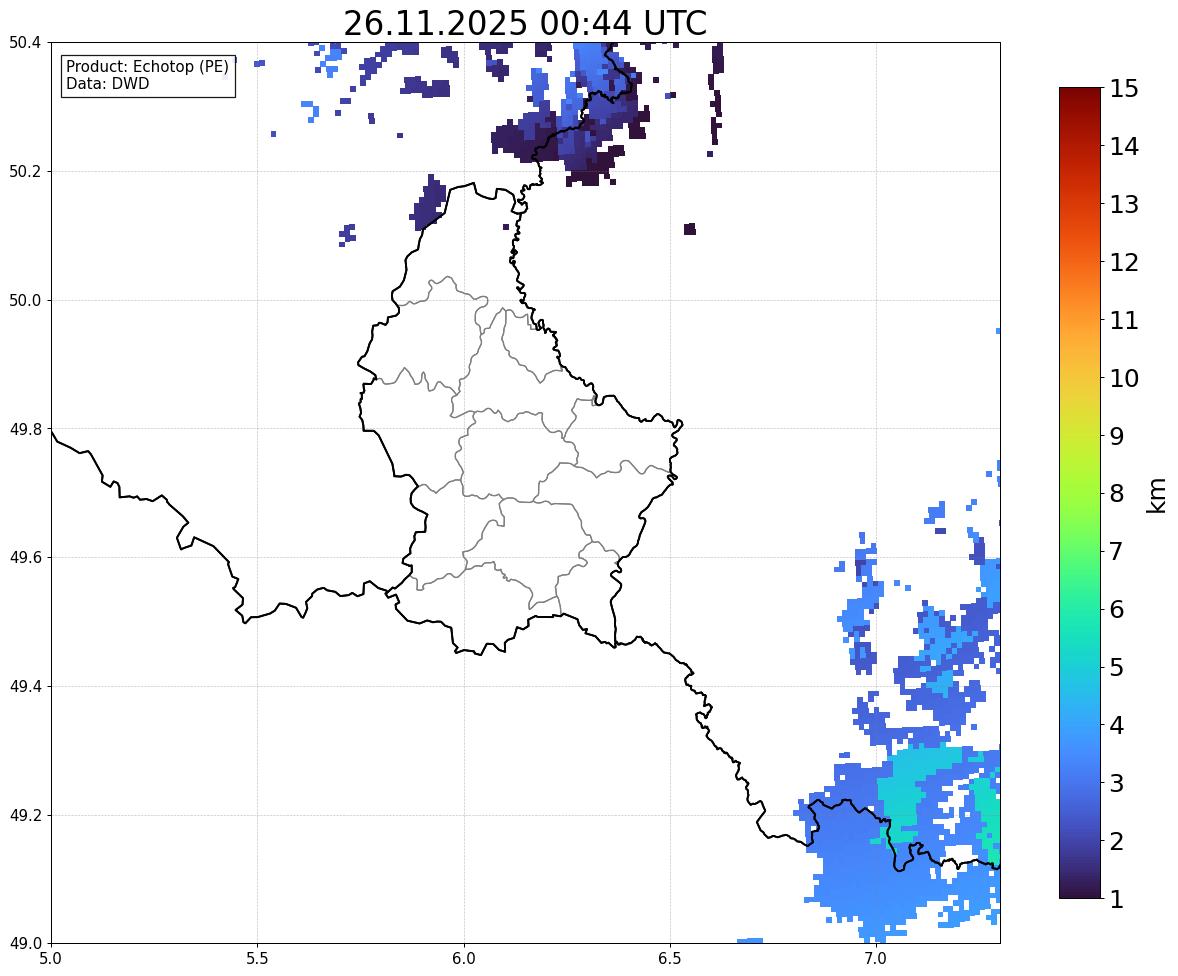Click the title '26.11.2025 00:44 UTC'

pyautogui.click(x=524, y=23)
